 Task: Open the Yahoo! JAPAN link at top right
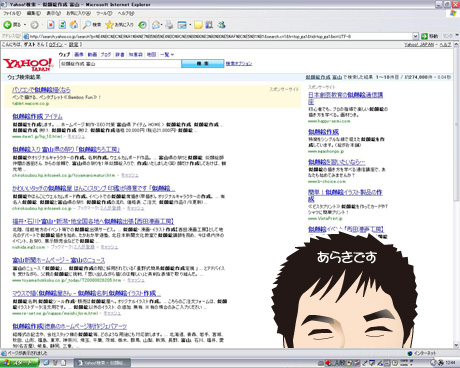click(419, 44)
